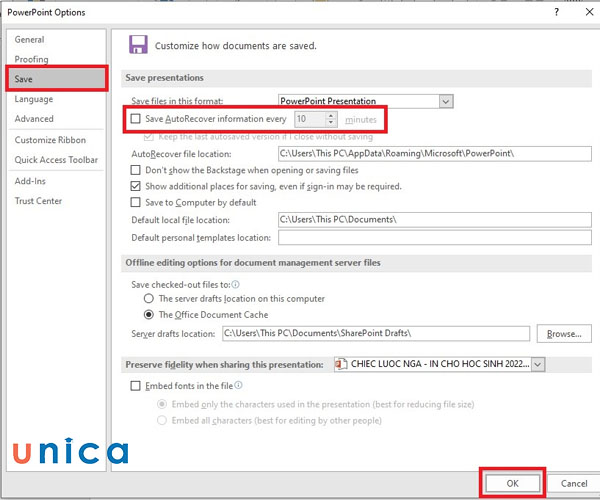Open the Save files in this format dropdown
The image size is (600, 500).
[446, 101]
